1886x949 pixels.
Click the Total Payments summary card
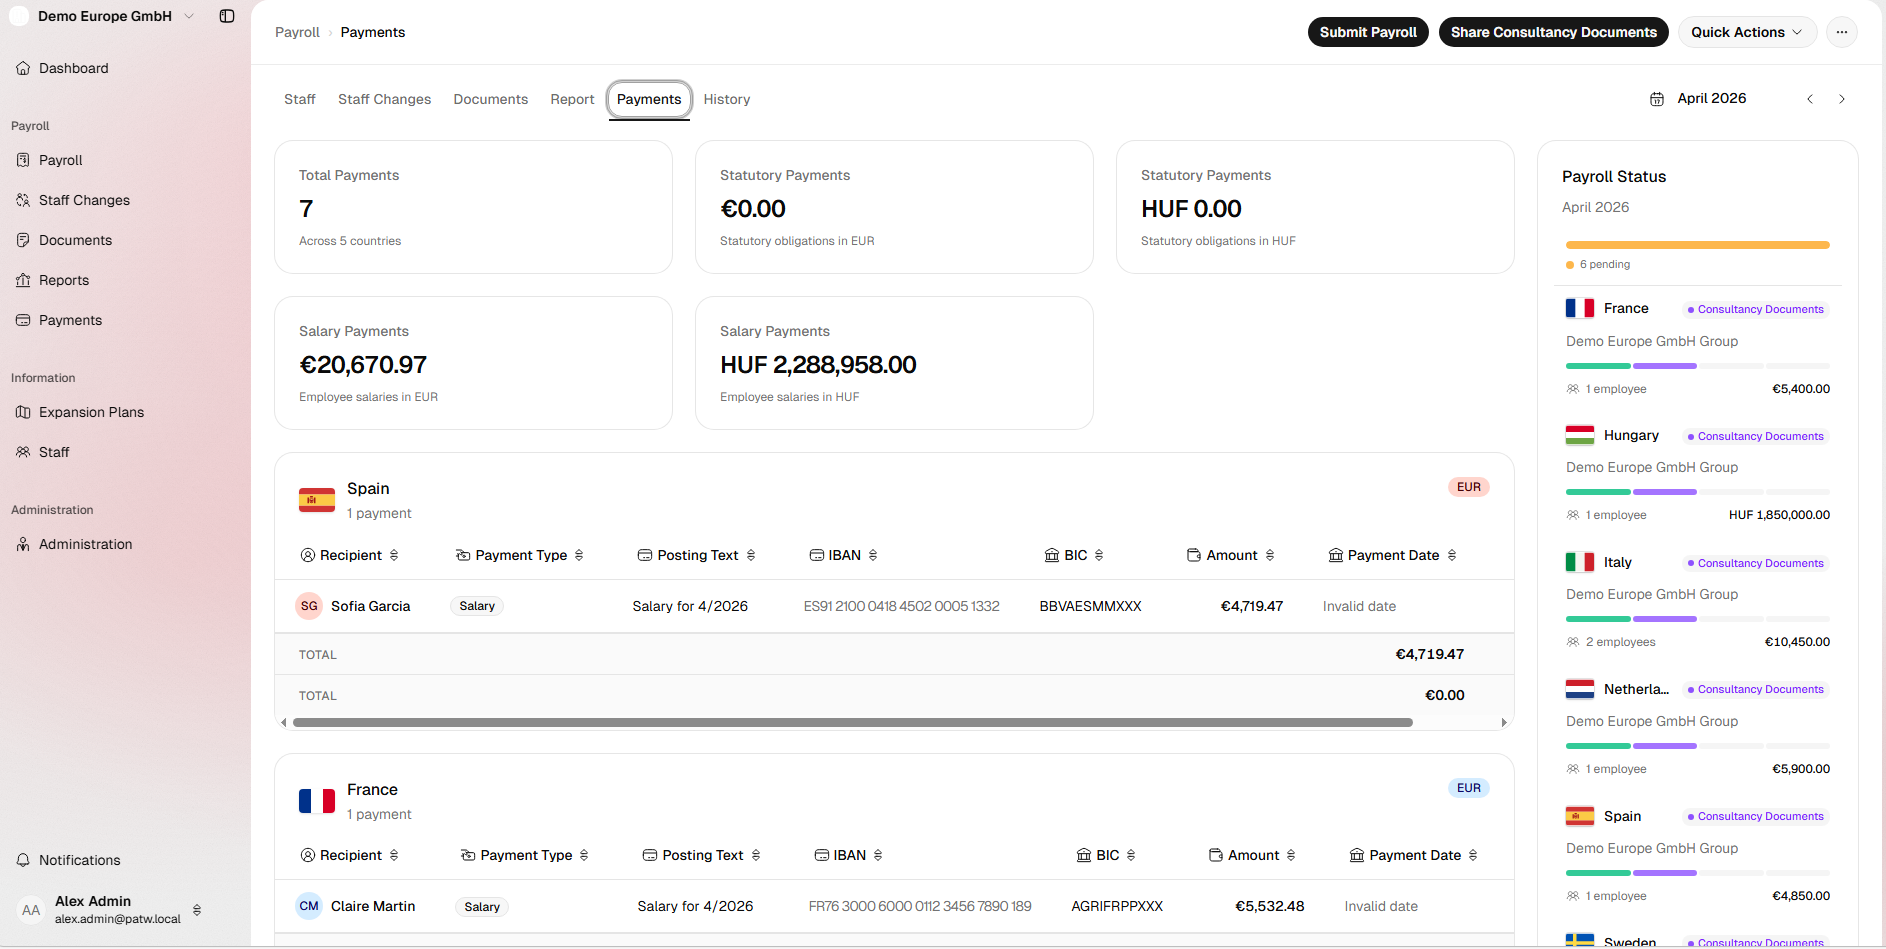click(474, 207)
